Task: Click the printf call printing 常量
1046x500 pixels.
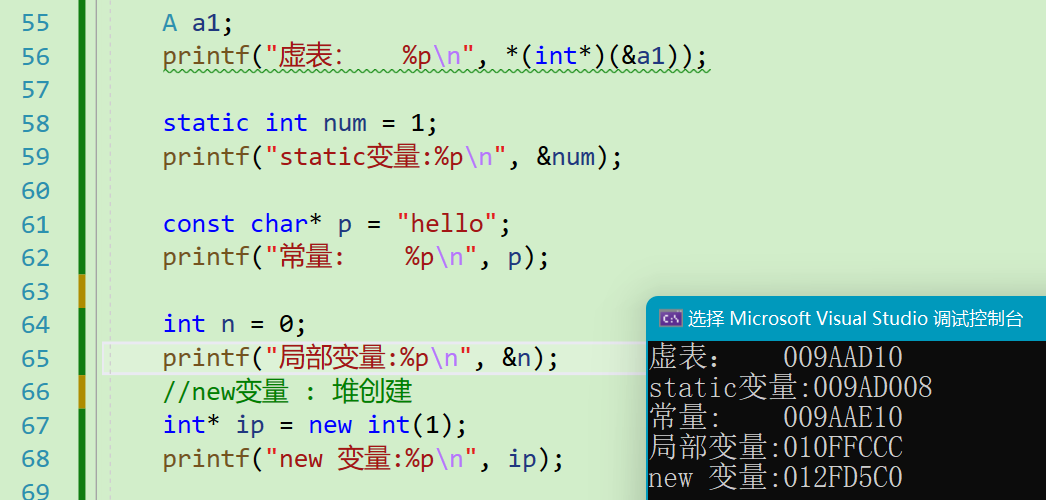Action: click(356, 258)
